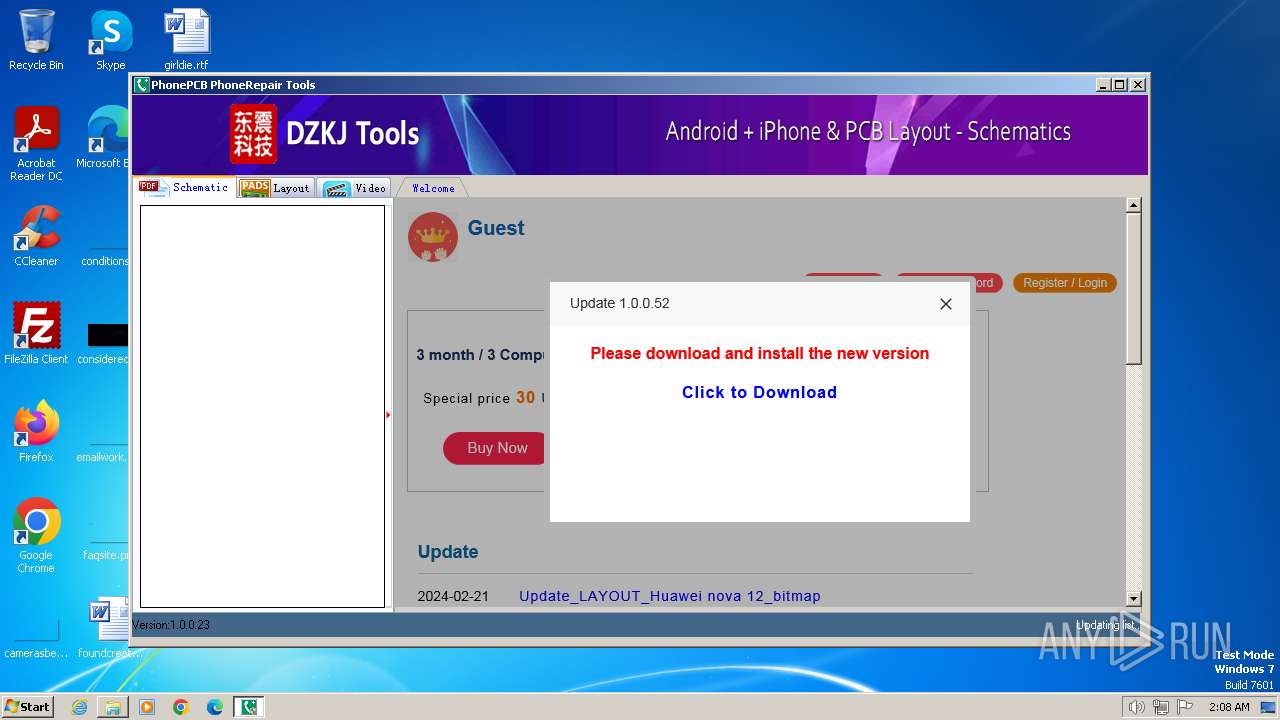Open the Schematic tab
The height and width of the screenshot is (720, 1280).
pos(185,187)
